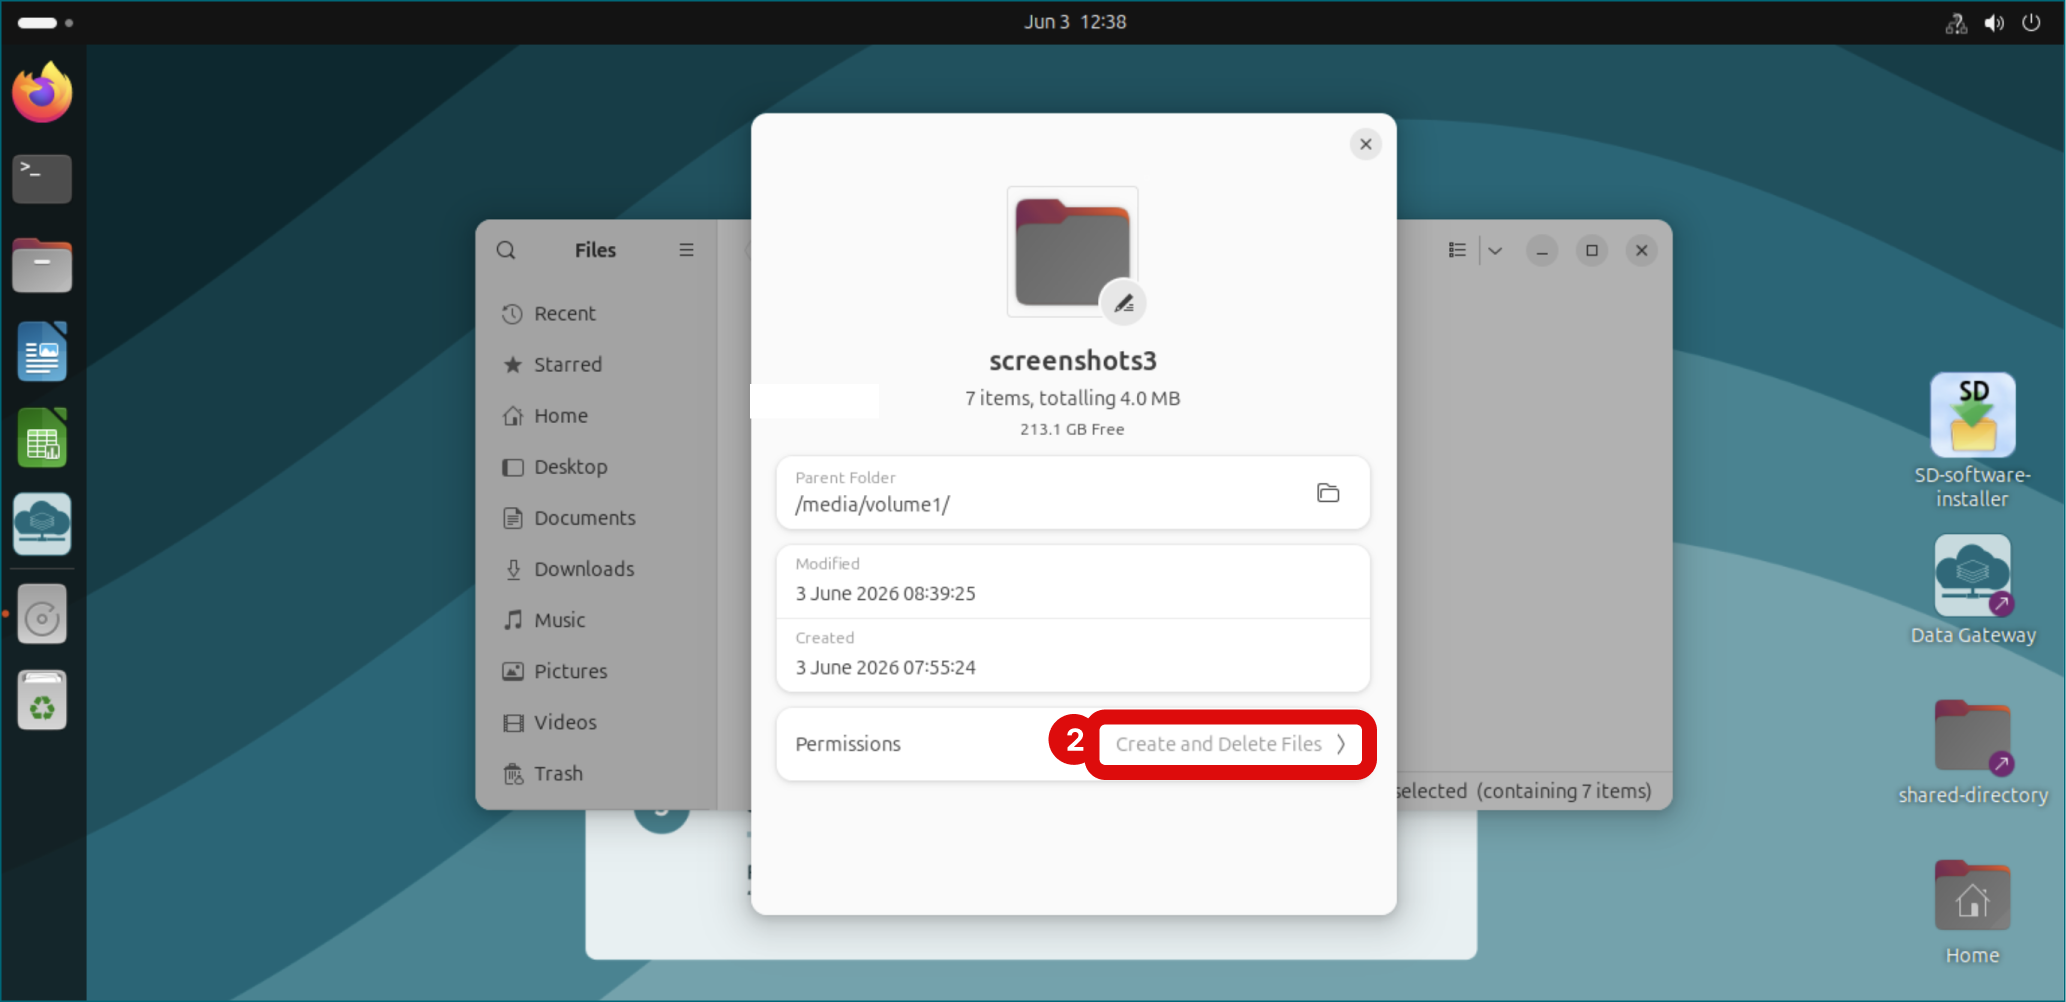Open Trash from the dock

[42, 700]
